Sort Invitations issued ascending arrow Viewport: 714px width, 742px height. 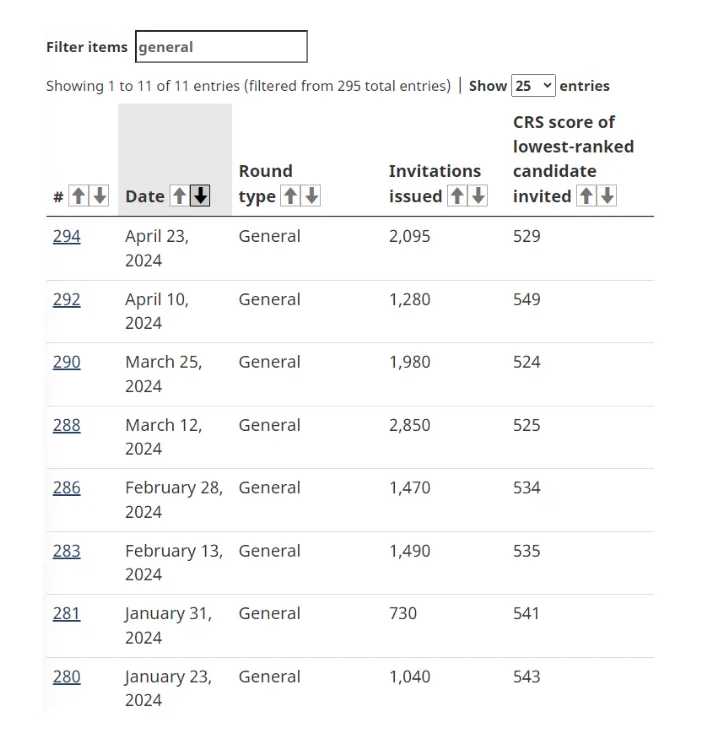click(x=457, y=196)
